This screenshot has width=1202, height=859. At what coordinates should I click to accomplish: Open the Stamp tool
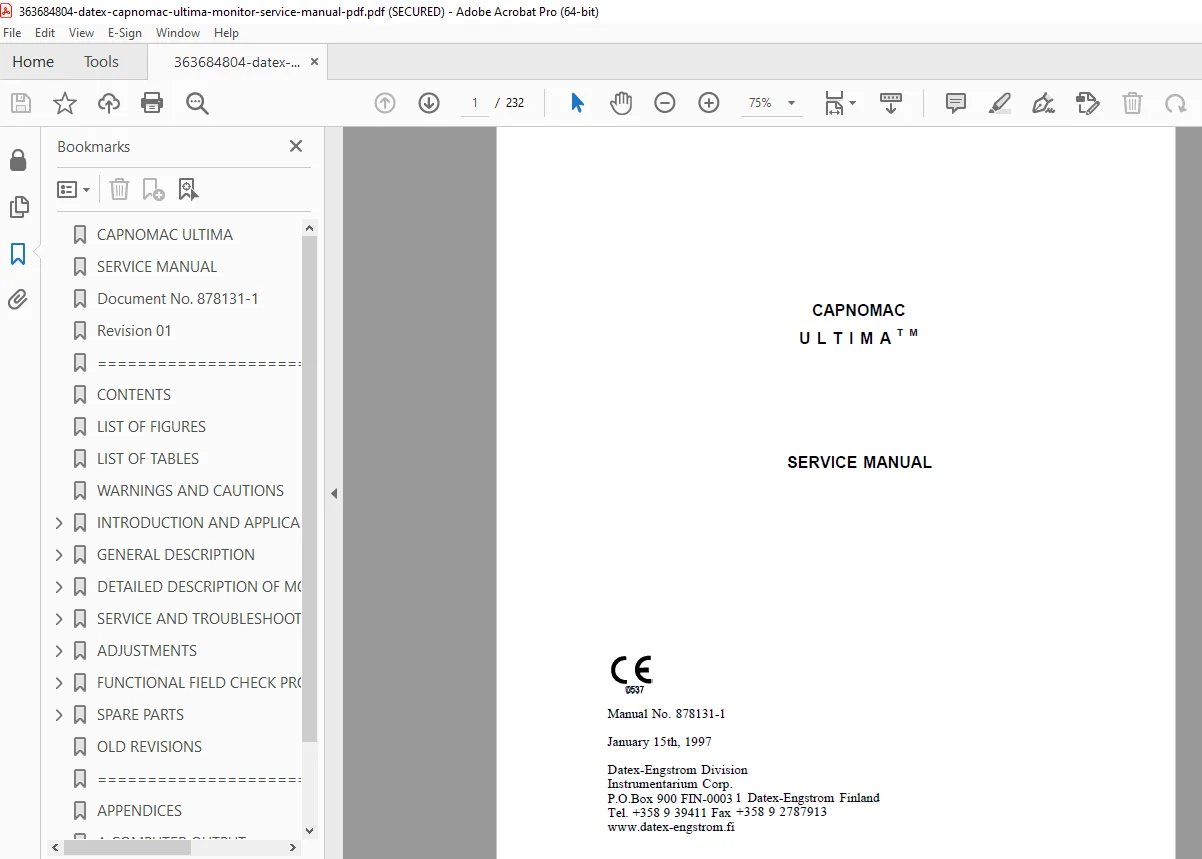click(x=1088, y=103)
